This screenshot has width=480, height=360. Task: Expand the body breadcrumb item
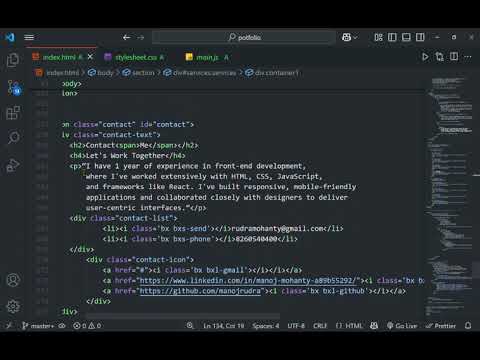point(101,73)
